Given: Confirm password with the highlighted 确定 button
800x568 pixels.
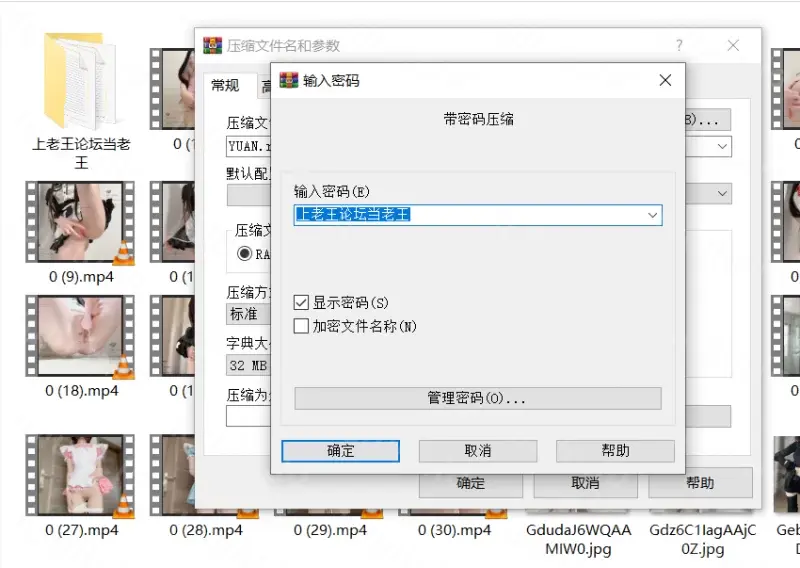Looking at the screenshot, I should [x=340, y=451].
